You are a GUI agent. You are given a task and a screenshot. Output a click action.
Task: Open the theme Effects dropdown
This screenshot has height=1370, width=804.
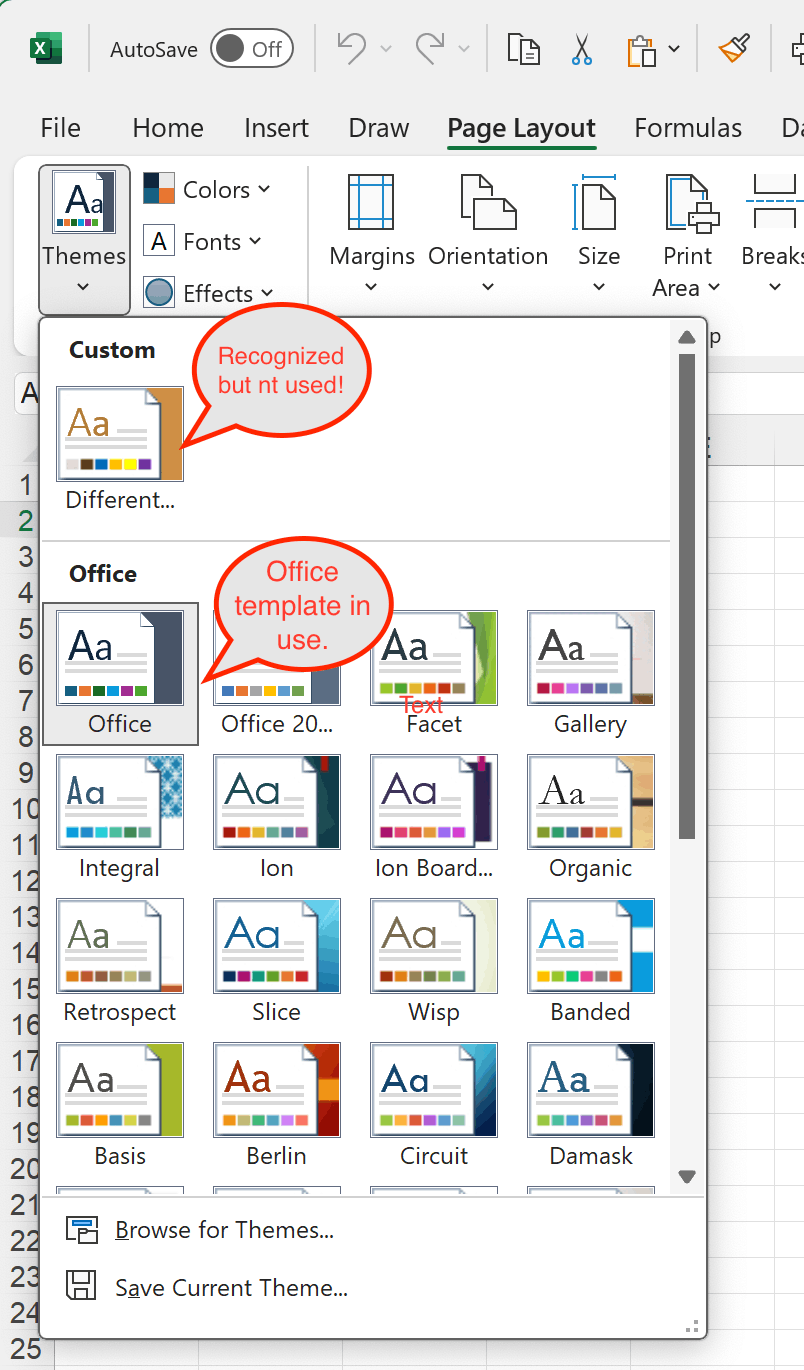(209, 293)
